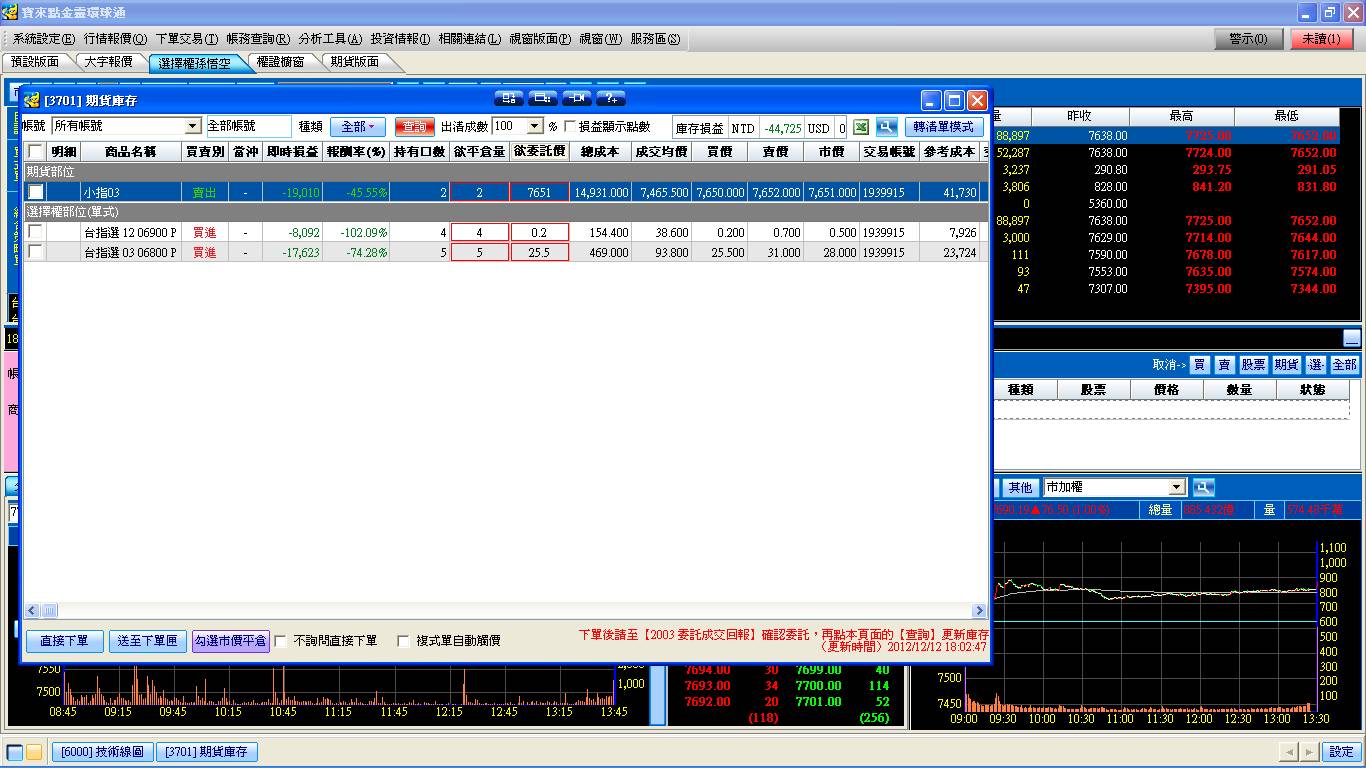Enable 損益顯示點數 checkbox
This screenshot has width=1366, height=768.
pyautogui.click(x=571, y=127)
